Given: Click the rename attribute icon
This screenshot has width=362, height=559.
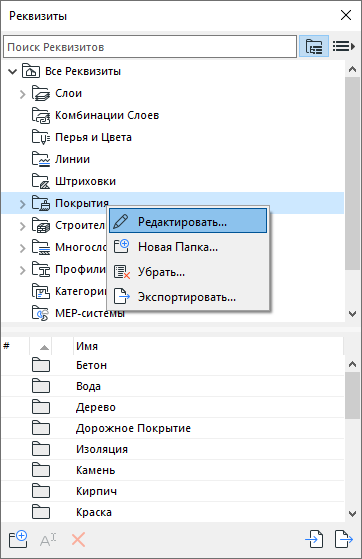Looking at the screenshot, I should (x=48, y=540).
